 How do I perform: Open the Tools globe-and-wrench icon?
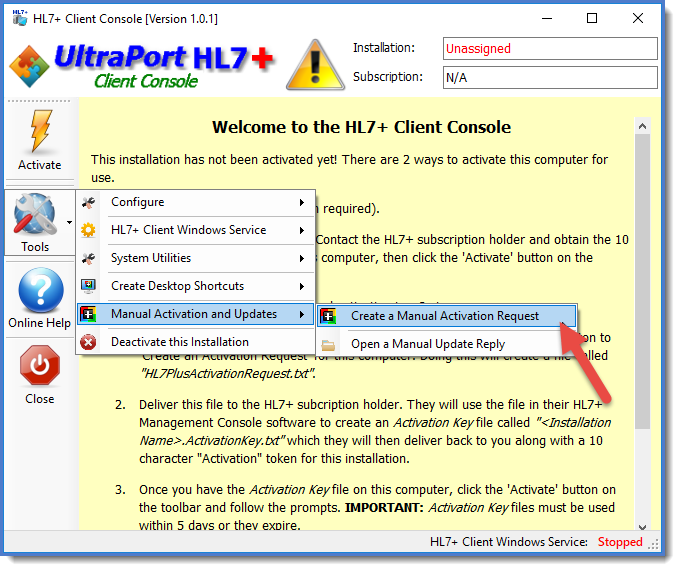click(x=34, y=215)
